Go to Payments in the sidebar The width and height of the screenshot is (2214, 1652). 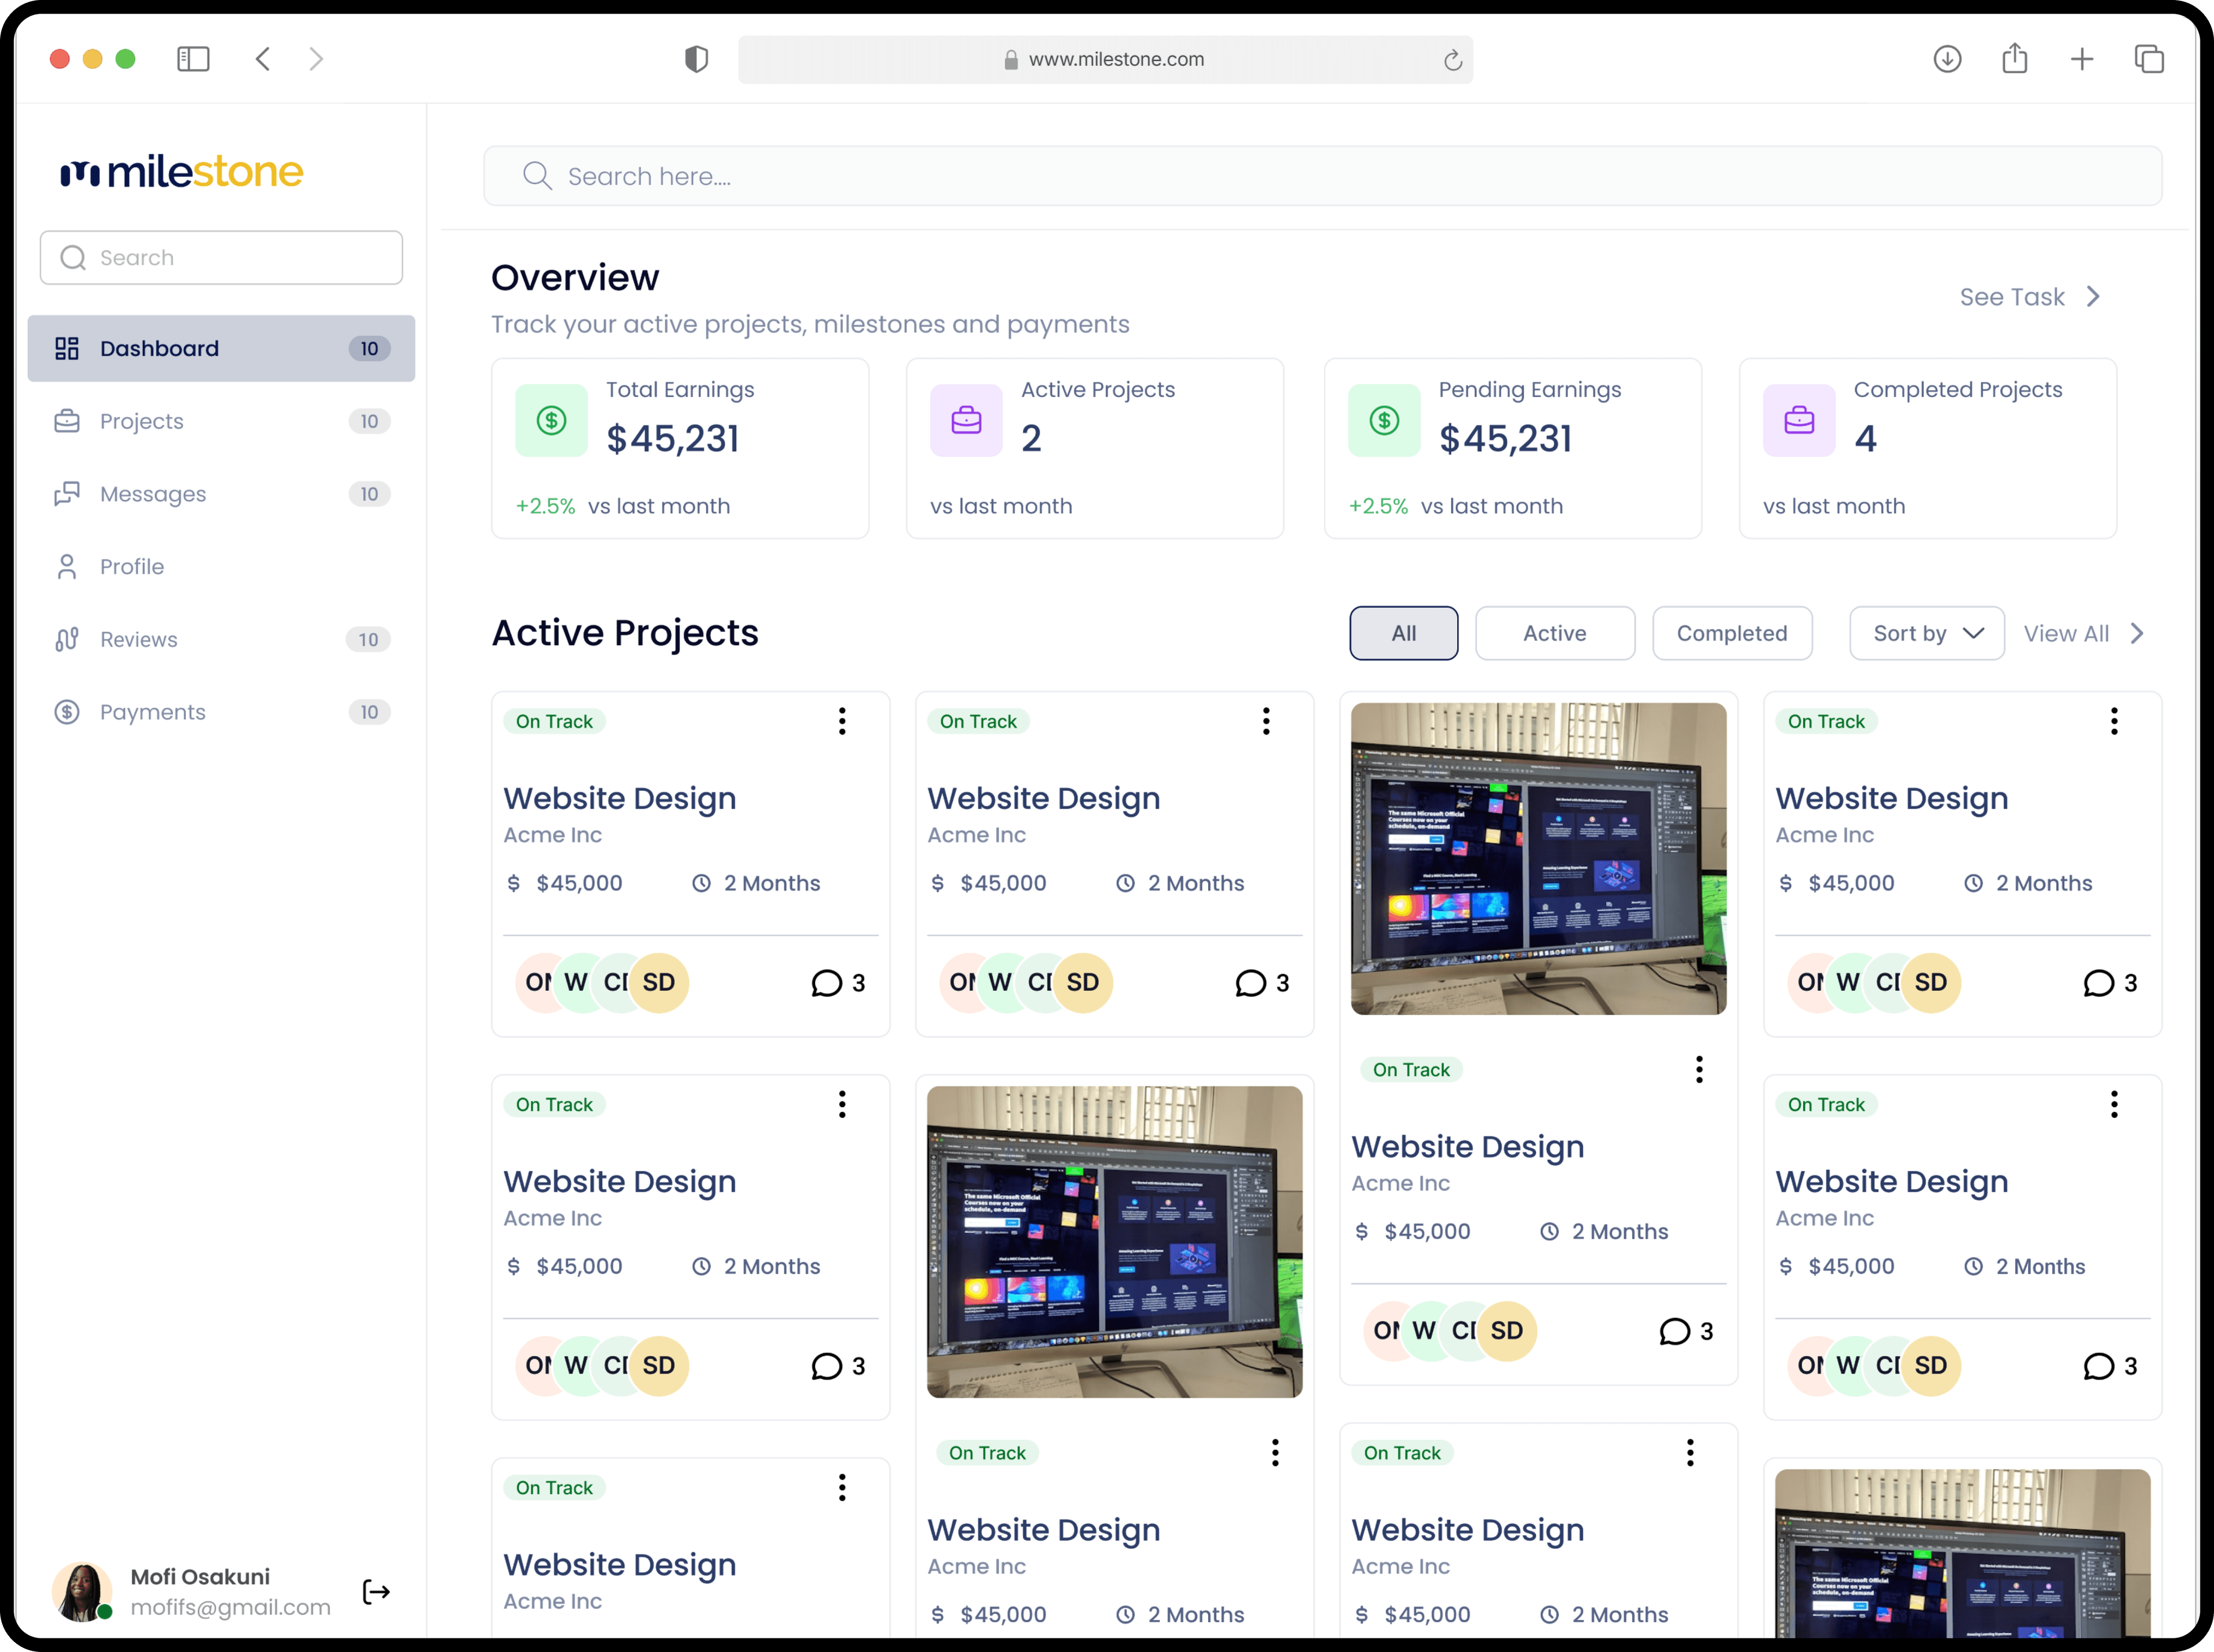(x=152, y=712)
